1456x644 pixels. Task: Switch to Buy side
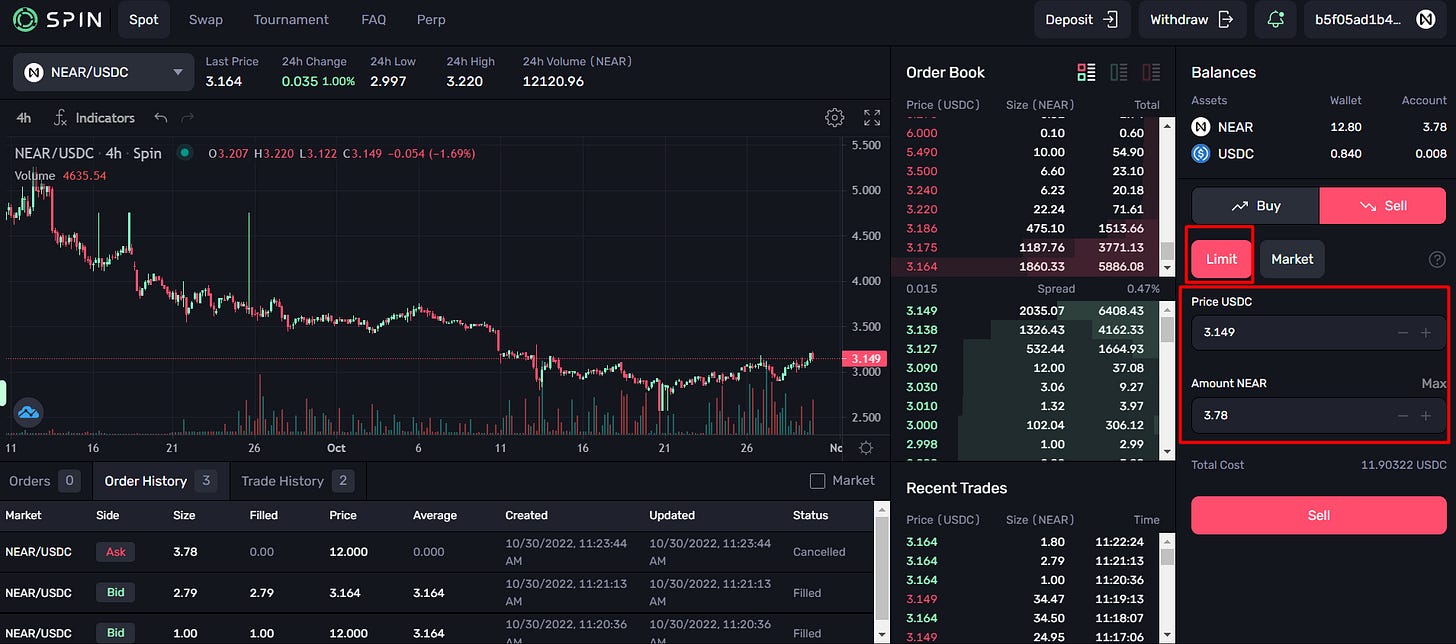pyautogui.click(x=1255, y=205)
